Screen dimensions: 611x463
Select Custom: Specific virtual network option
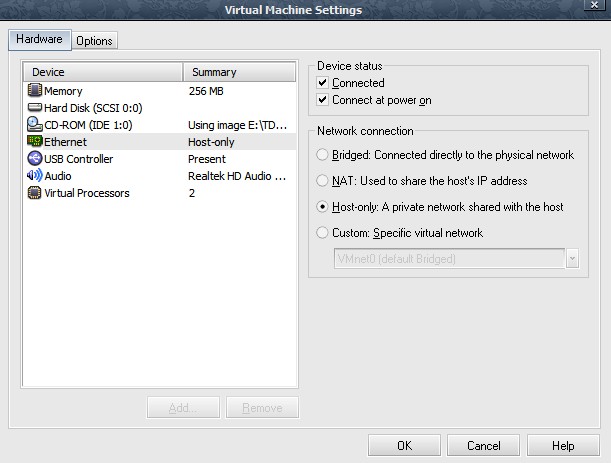(x=322, y=233)
